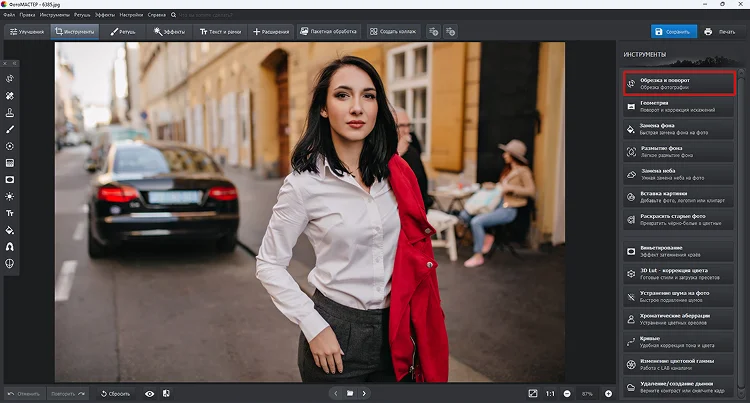Open Раскрасить старые фото tool
The height and width of the screenshot is (403, 750).
click(679, 219)
